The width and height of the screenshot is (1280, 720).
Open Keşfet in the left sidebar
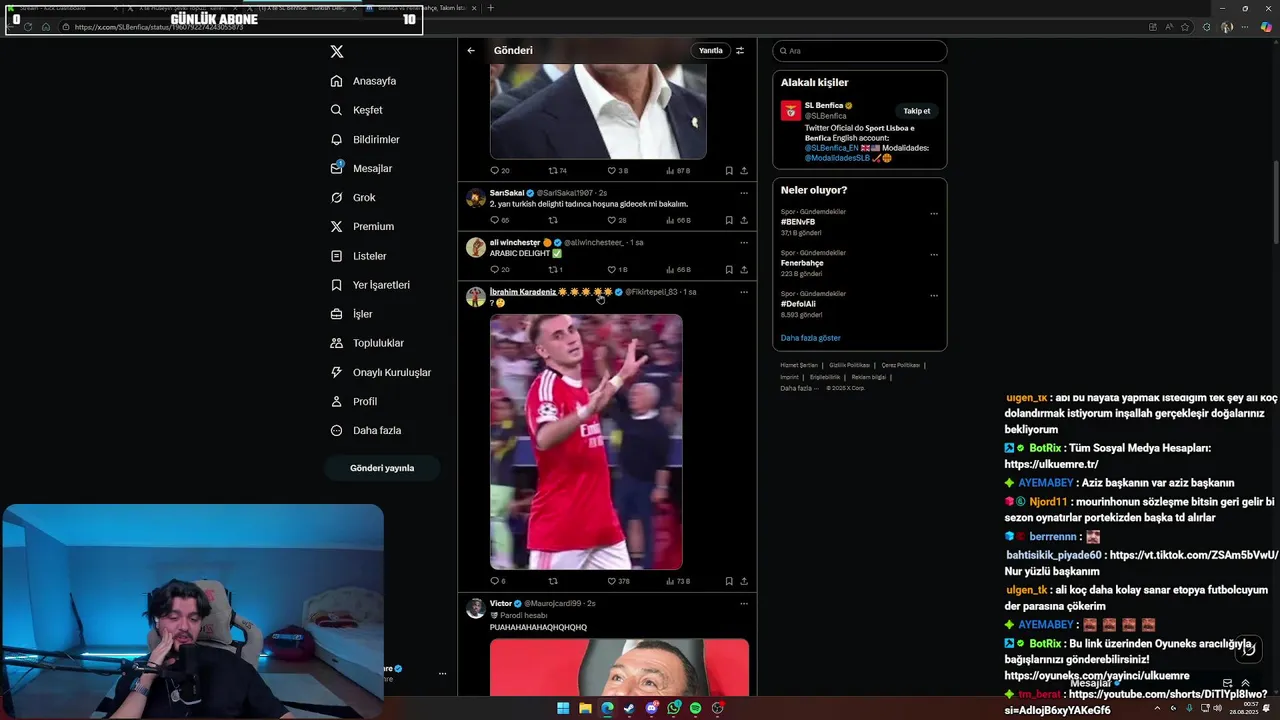pos(357,110)
